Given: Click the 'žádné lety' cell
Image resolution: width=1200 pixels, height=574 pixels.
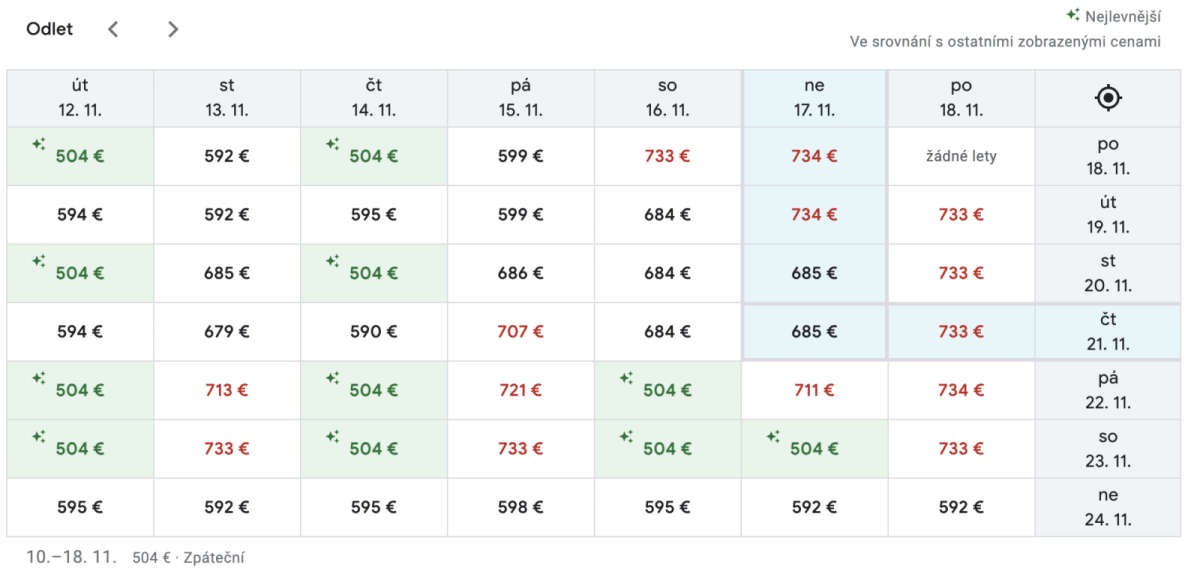Looking at the screenshot, I should [961, 156].
